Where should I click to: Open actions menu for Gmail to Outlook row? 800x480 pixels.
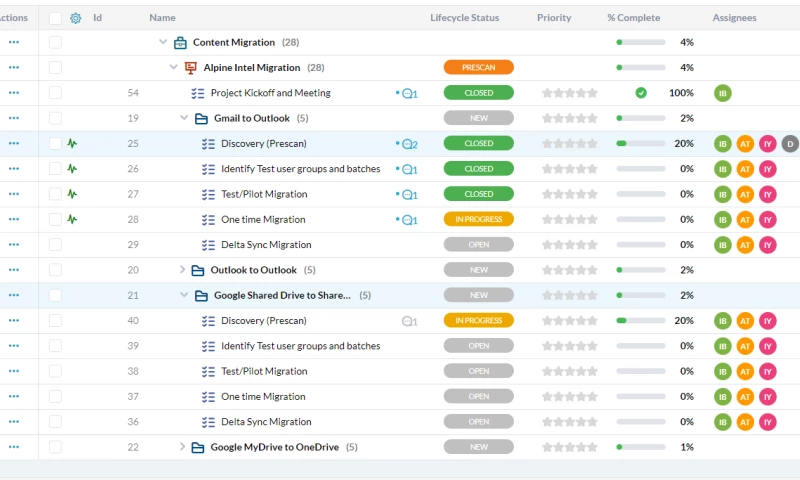[x=14, y=118]
